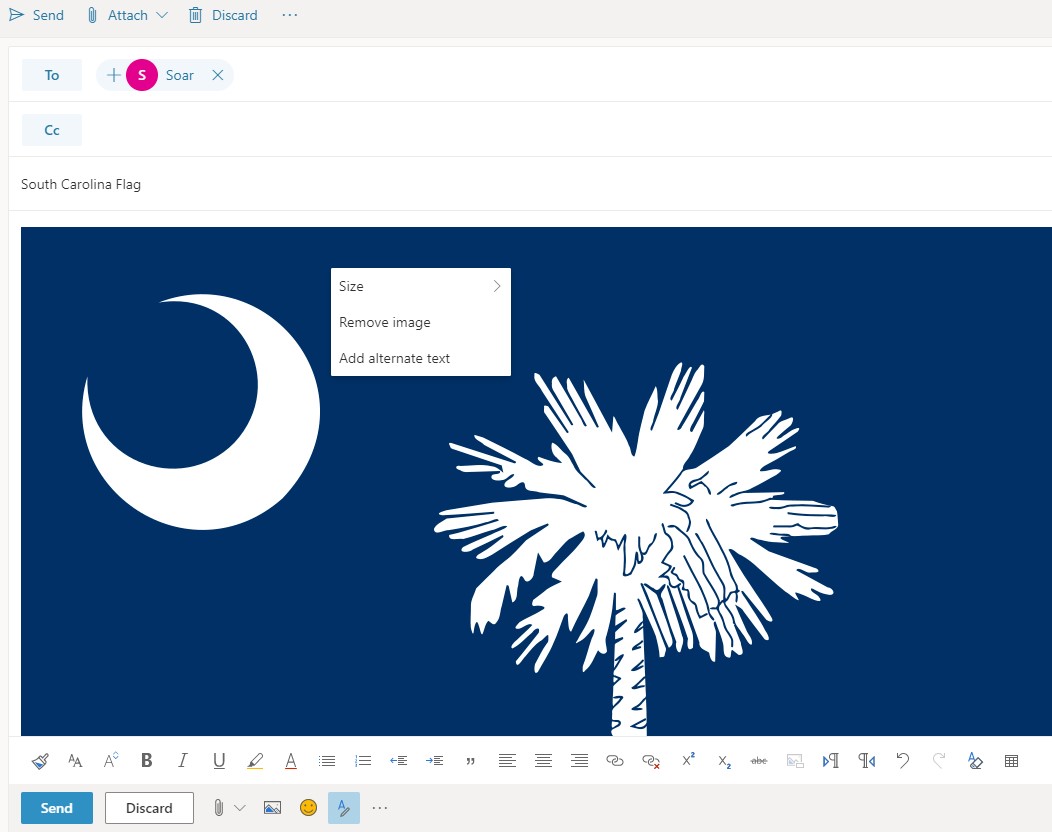This screenshot has width=1052, height=832.
Task: Apply superscript formatting
Action: point(688,760)
